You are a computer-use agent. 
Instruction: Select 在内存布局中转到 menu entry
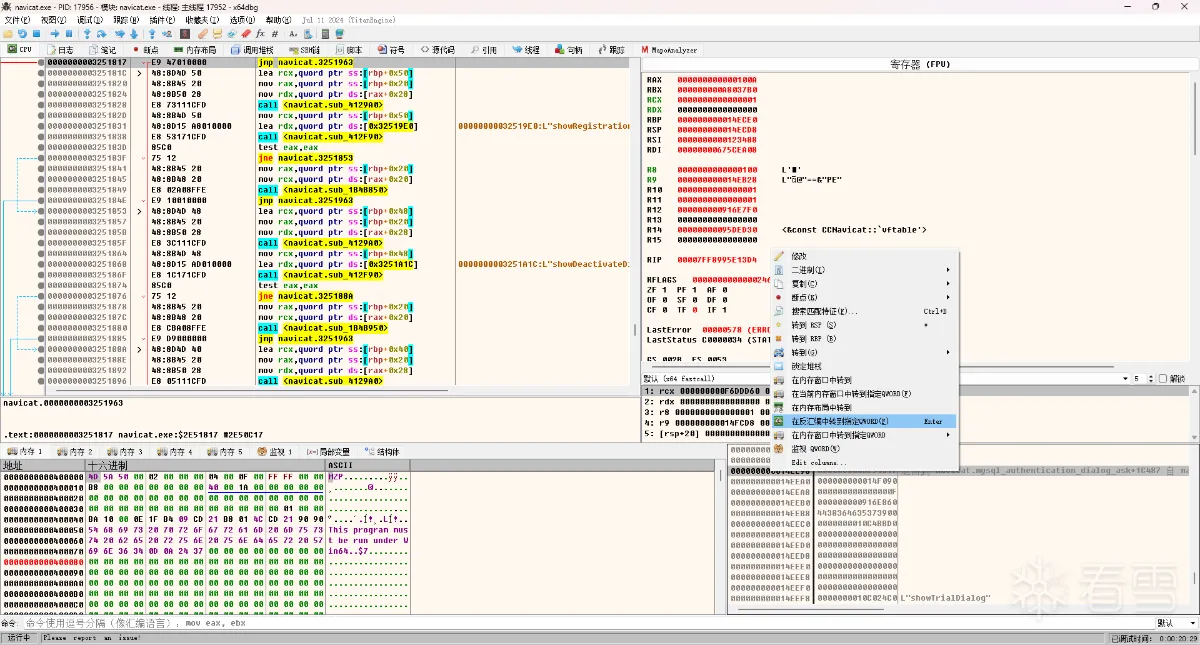pyautogui.click(x=865, y=408)
